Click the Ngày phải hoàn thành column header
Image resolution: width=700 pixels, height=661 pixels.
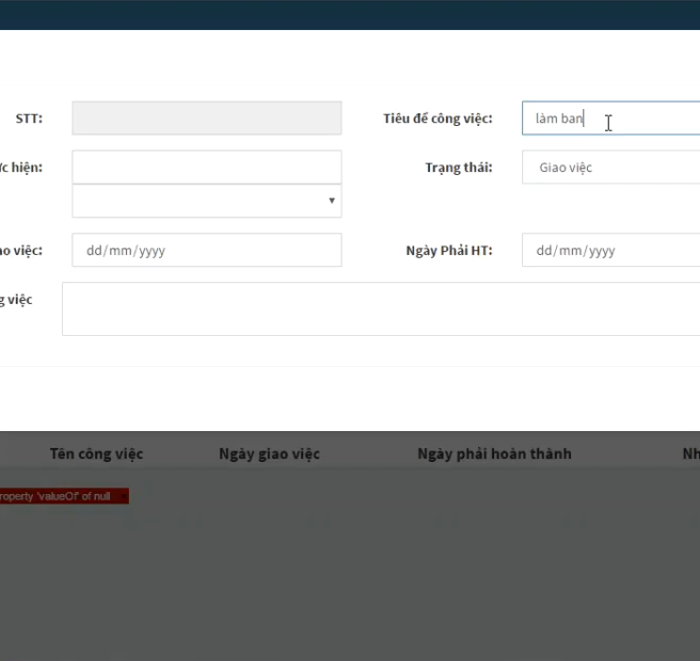[494, 454]
